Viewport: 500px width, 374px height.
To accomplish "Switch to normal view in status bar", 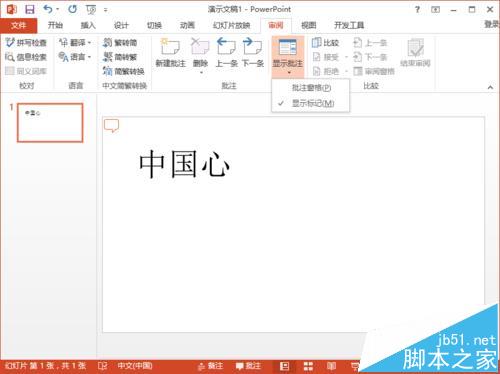I will (284, 366).
